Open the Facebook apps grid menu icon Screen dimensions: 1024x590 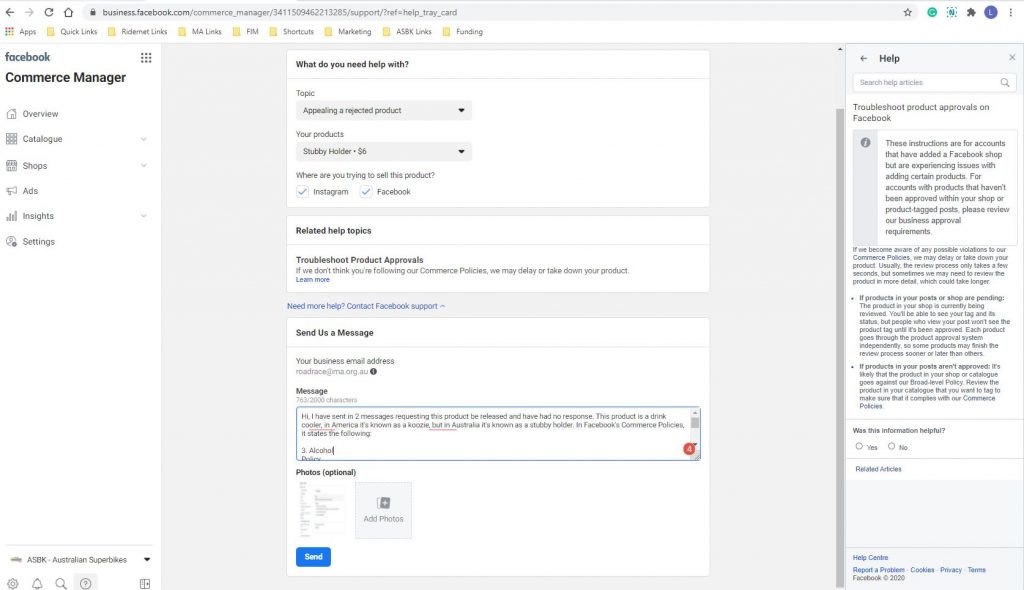pyautogui.click(x=146, y=58)
